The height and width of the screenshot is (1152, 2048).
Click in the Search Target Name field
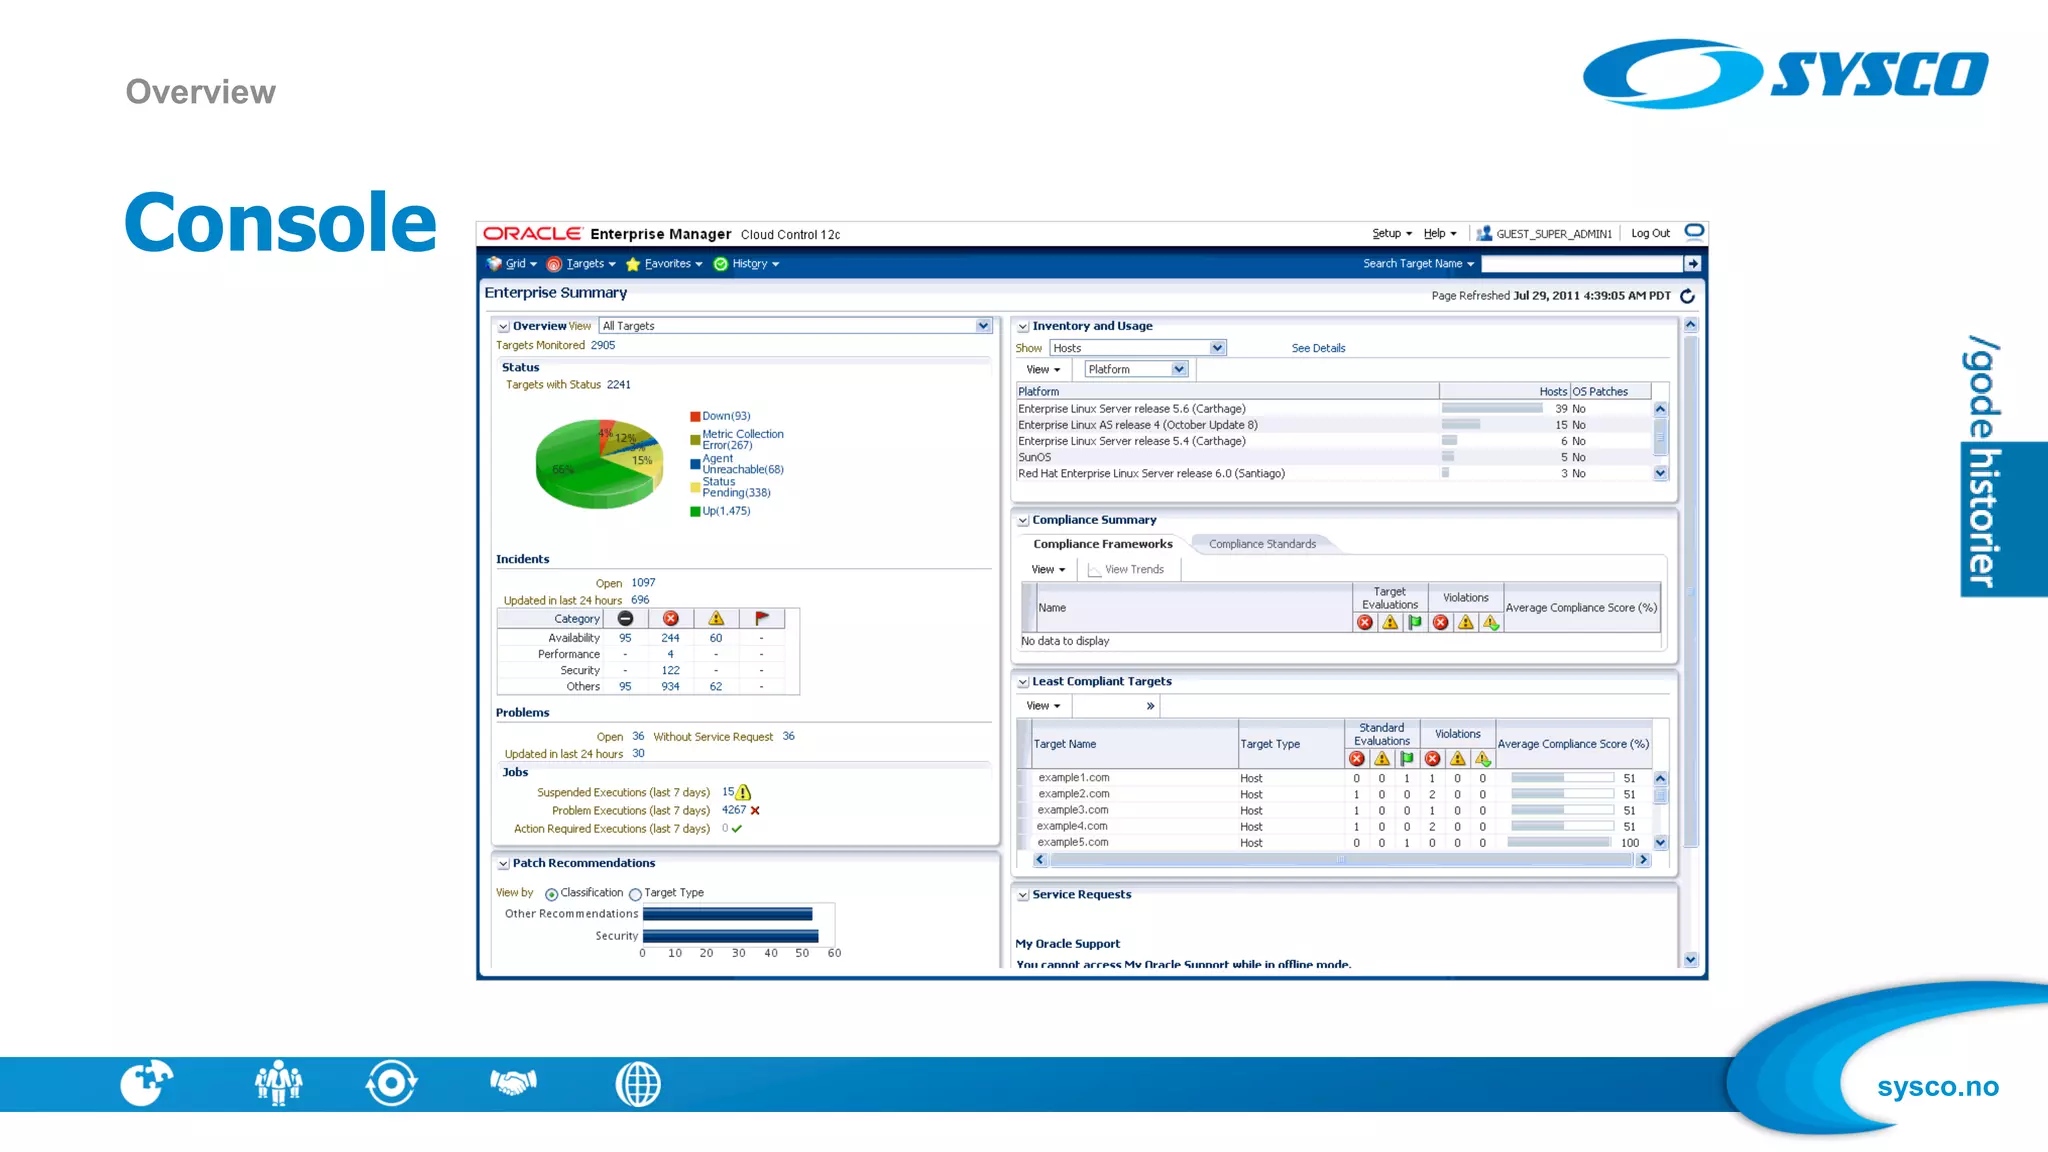[x=1582, y=264]
